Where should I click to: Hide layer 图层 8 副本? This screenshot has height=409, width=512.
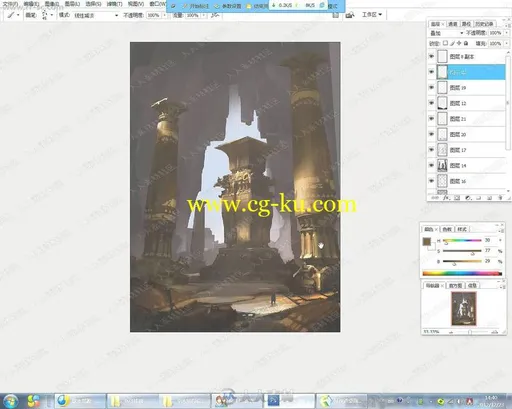pos(431,56)
